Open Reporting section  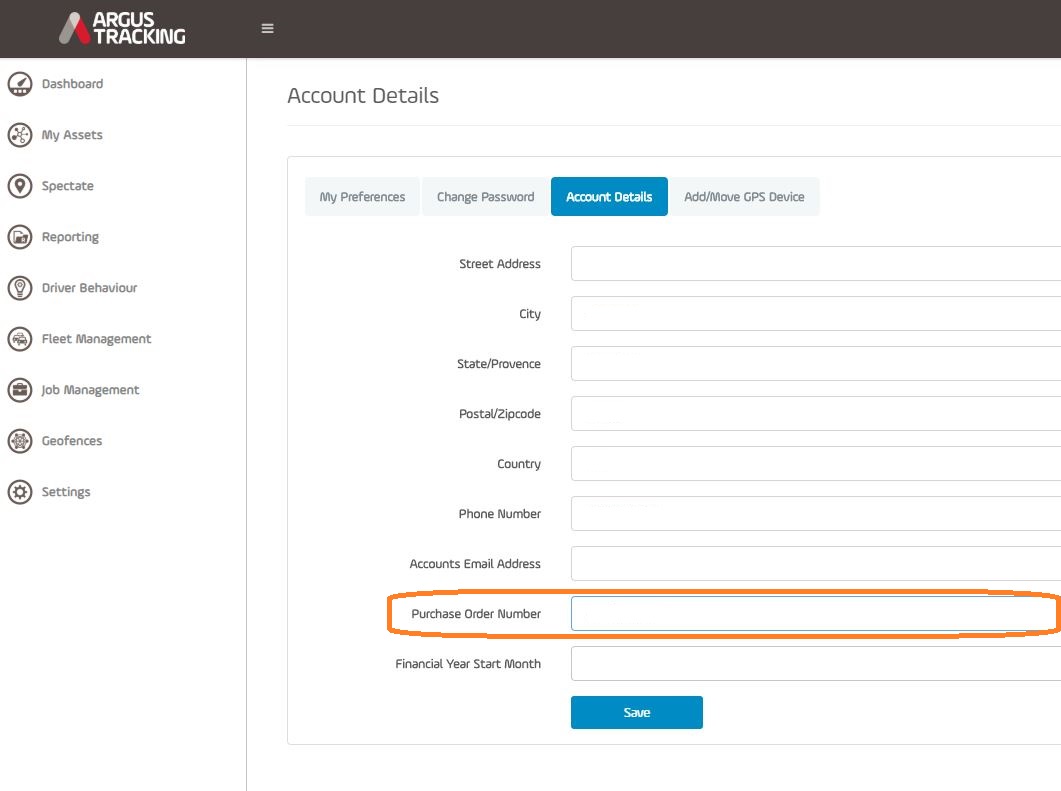(x=70, y=237)
